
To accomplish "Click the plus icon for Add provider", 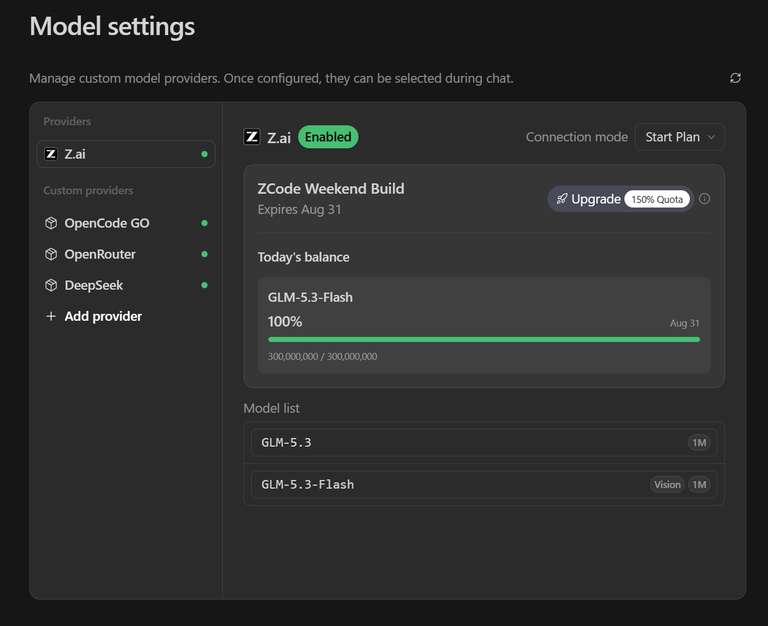I will (x=50, y=316).
